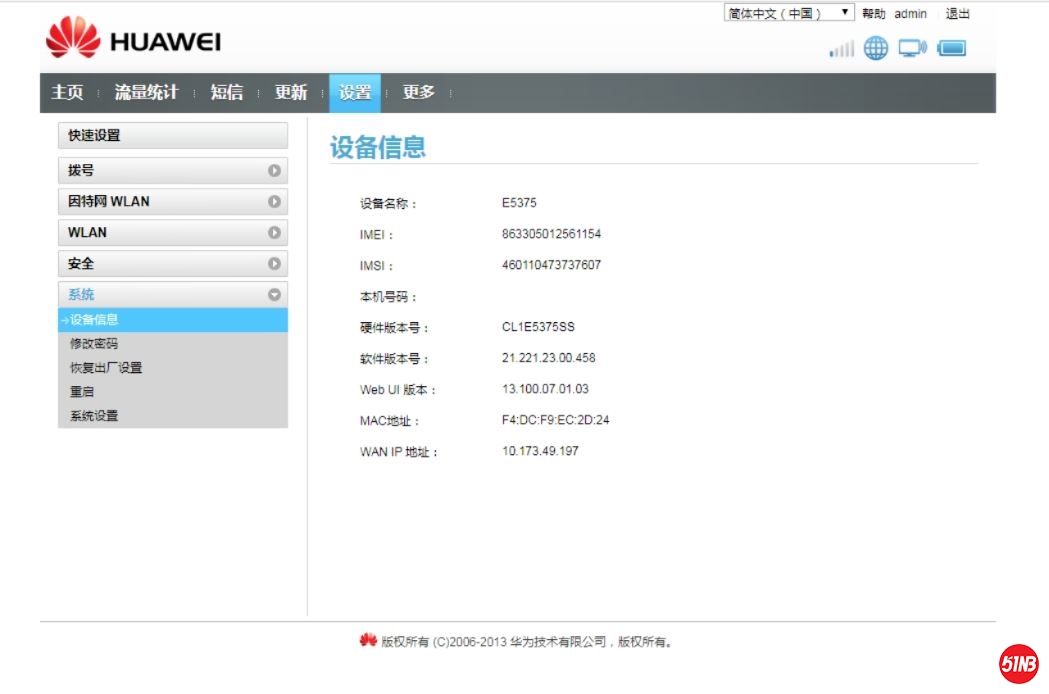Click the Wi-Fi device status icon

pyautogui.click(x=913, y=47)
